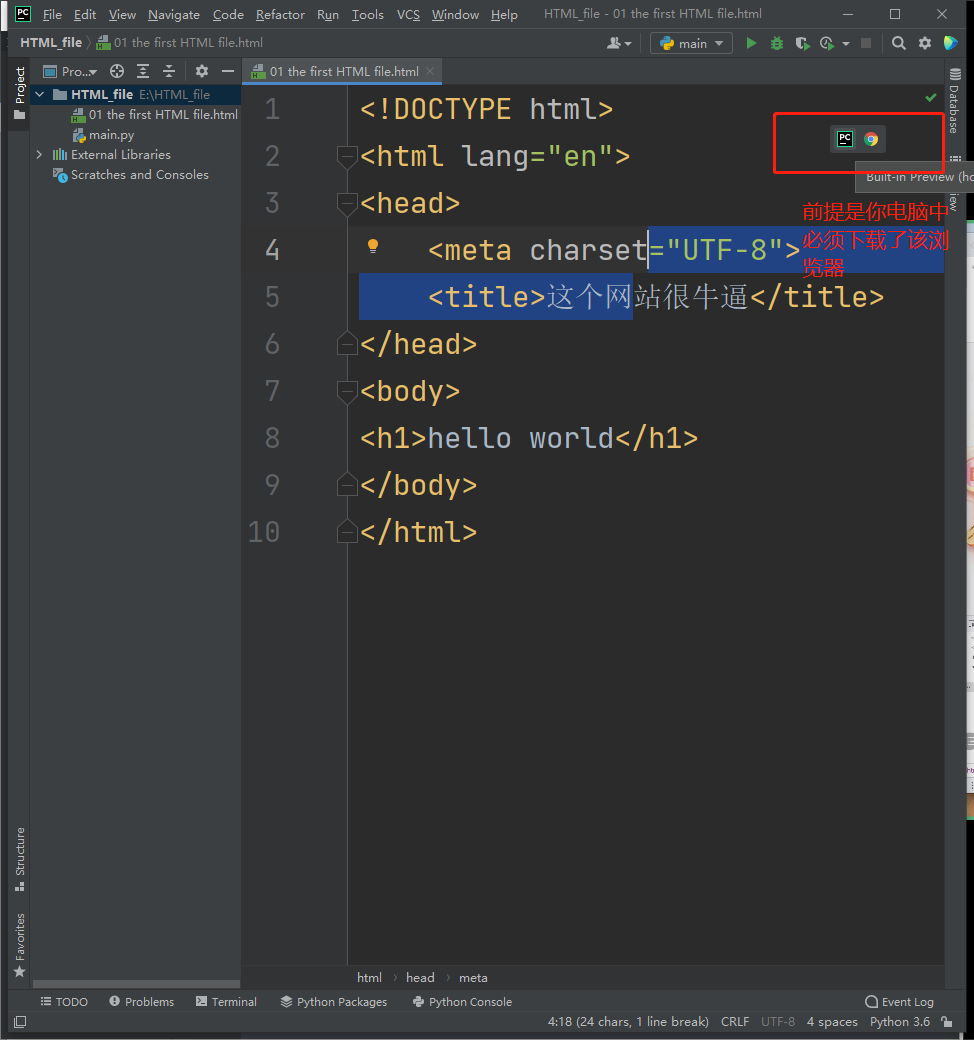Image resolution: width=974 pixels, height=1040 pixels.
Task: Click the head breadcrumb
Action: (x=420, y=978)
